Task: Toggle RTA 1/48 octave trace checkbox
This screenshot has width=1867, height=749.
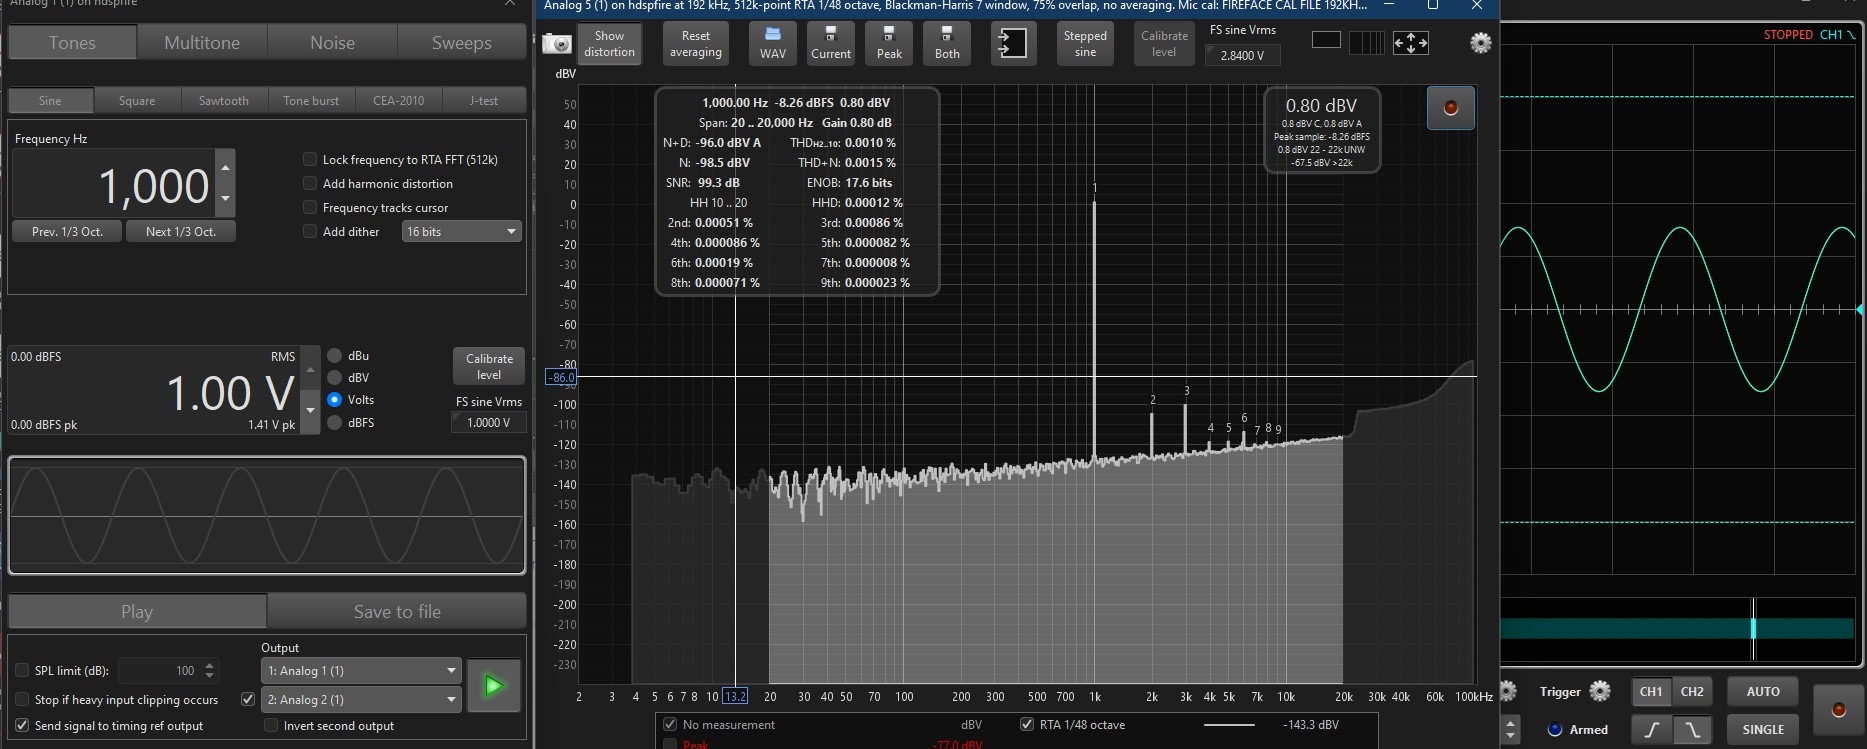Action: (x=1027, y=725)
